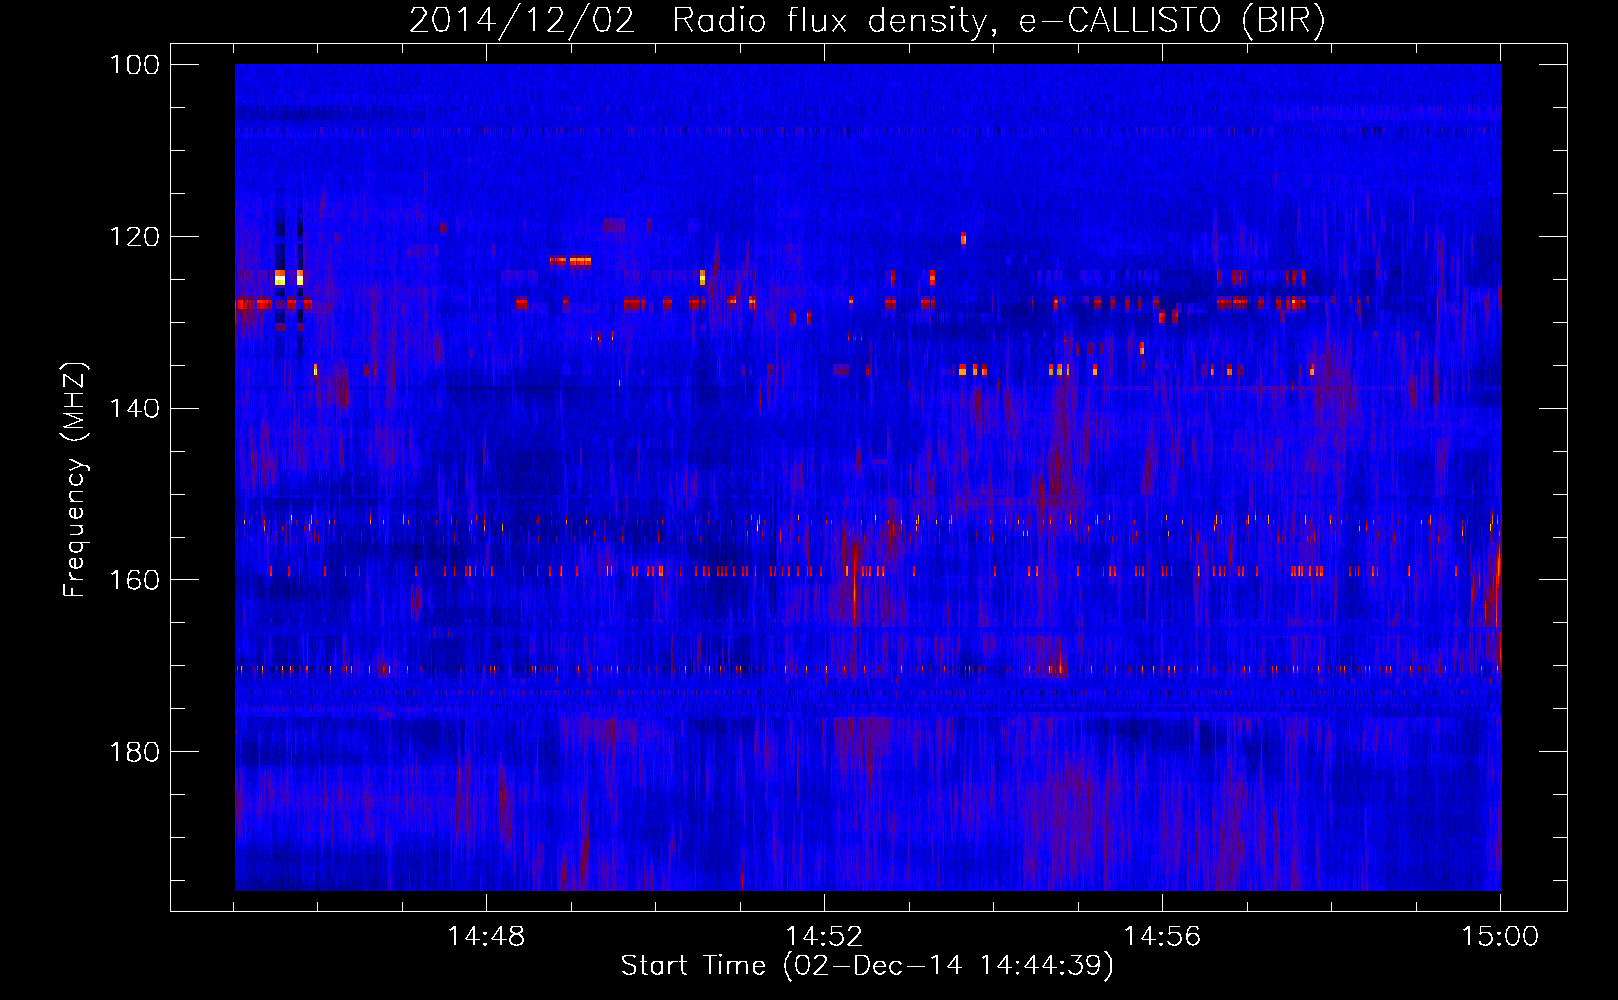Click the radio flux spectrogram image

tap(868, 477)
